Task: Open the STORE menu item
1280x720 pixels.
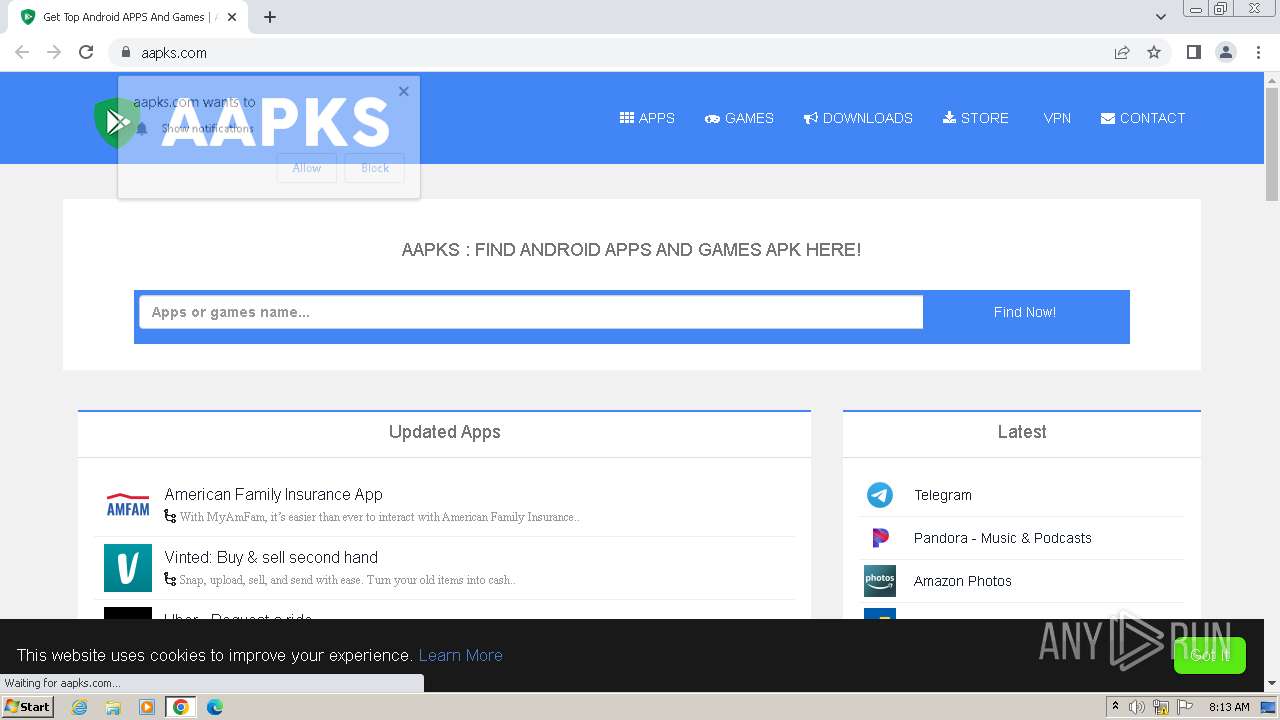Action: (x=976, y=118)
